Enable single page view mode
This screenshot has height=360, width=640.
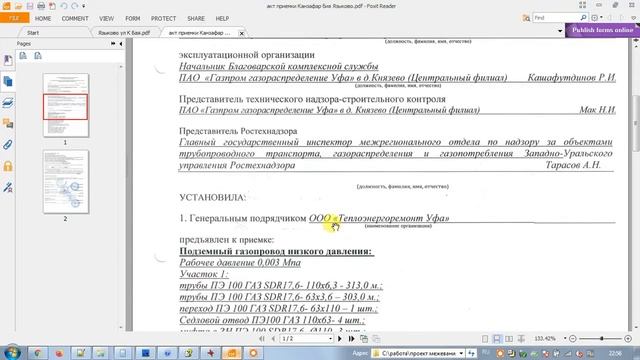pos(485,339)
